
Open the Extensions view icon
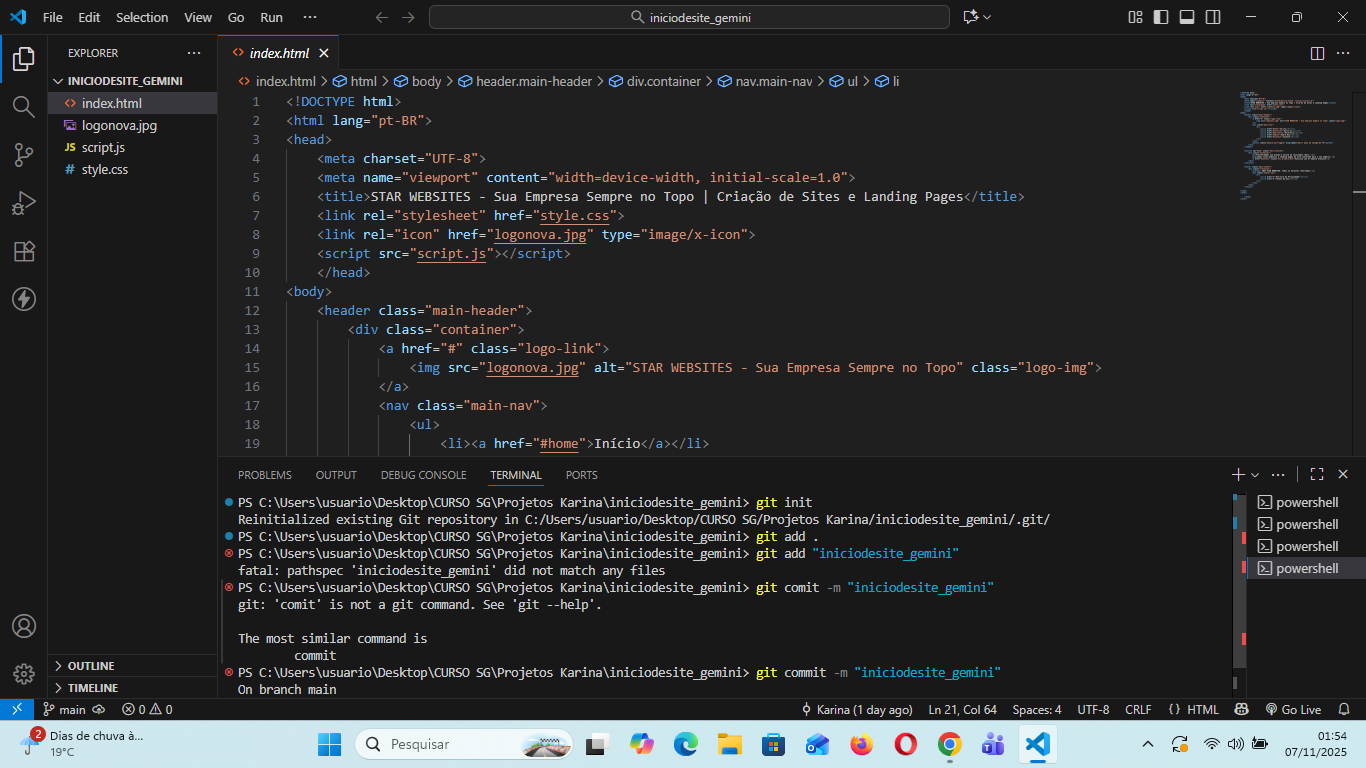coord(24,251)
